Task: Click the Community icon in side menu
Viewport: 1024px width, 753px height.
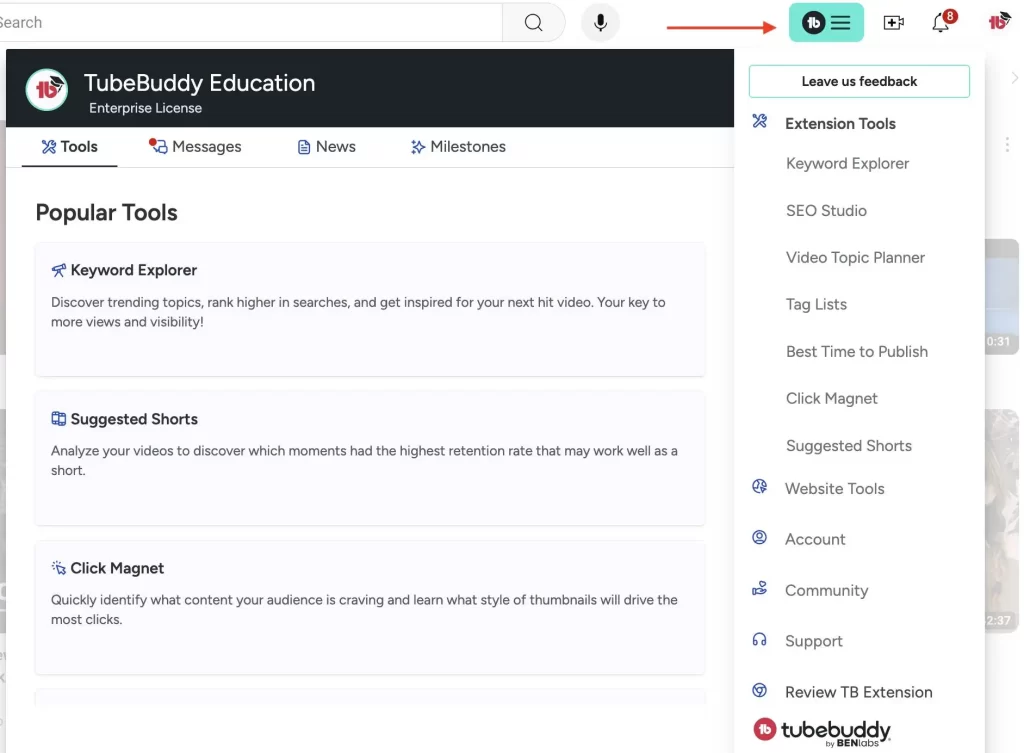Action: pos(759,588)
